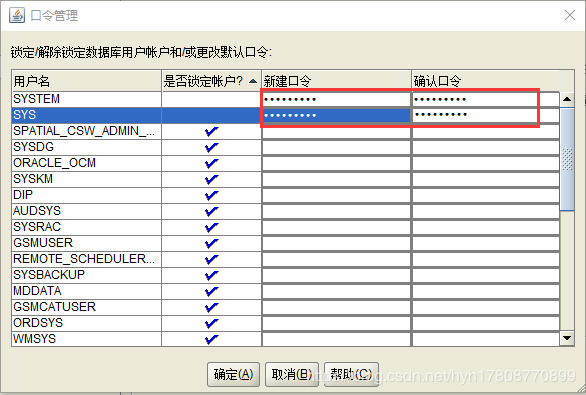Click the SYSTEM new password field
The image size is (586, 395).
[336, 99]
